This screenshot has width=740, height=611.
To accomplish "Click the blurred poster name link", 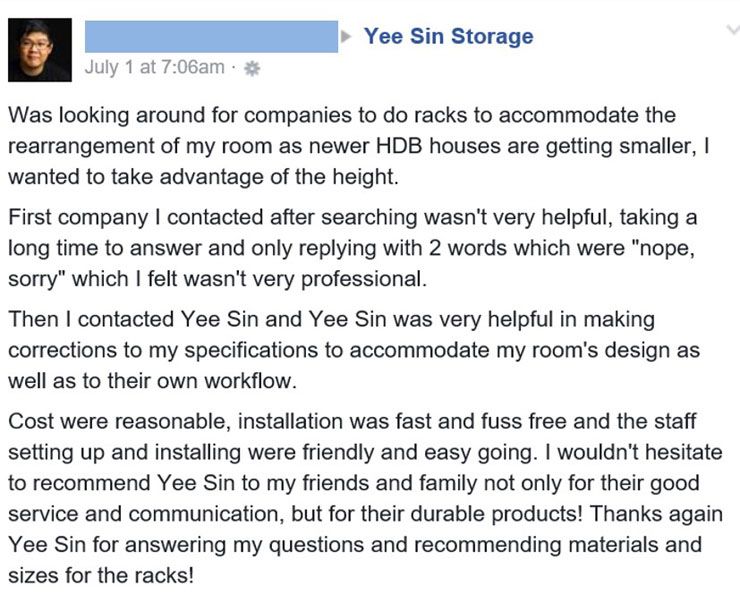I will pyautogui.click(x=211, y=37).
